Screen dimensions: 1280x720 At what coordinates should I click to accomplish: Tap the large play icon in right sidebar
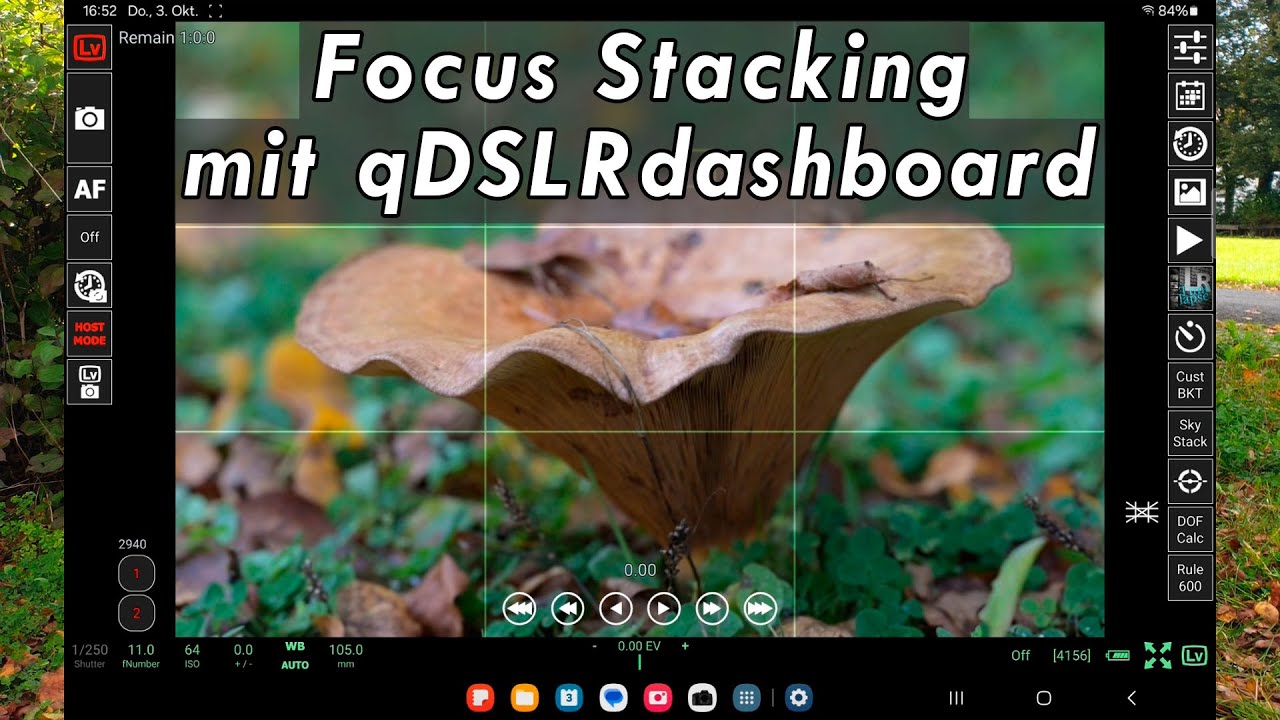pos(1190,240)
